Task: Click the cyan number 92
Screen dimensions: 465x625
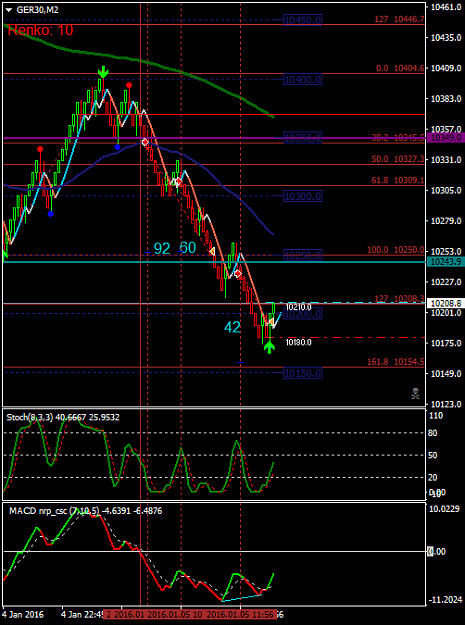Action: (x=162, y=249)
